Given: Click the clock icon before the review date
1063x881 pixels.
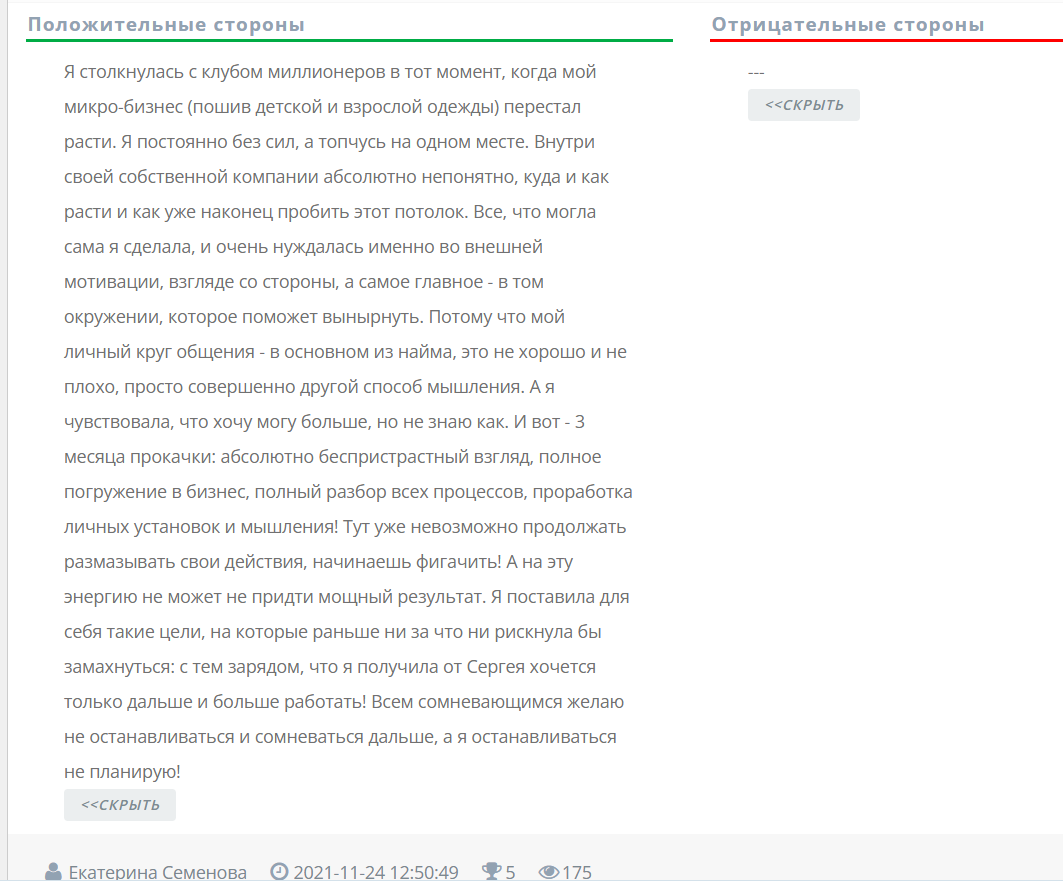Looking at the screenshot, I should pos(280,872).
